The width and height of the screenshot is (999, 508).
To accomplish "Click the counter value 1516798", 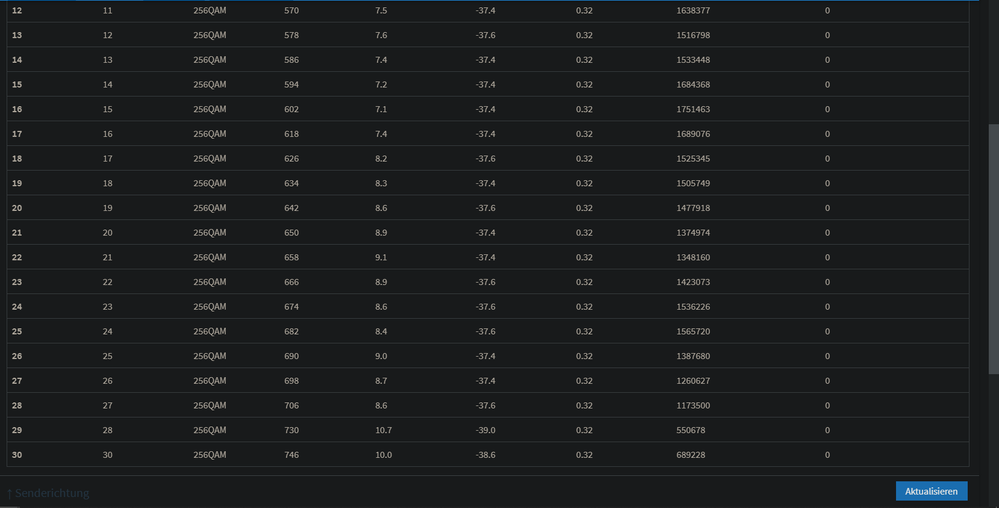I will point(693,35).
